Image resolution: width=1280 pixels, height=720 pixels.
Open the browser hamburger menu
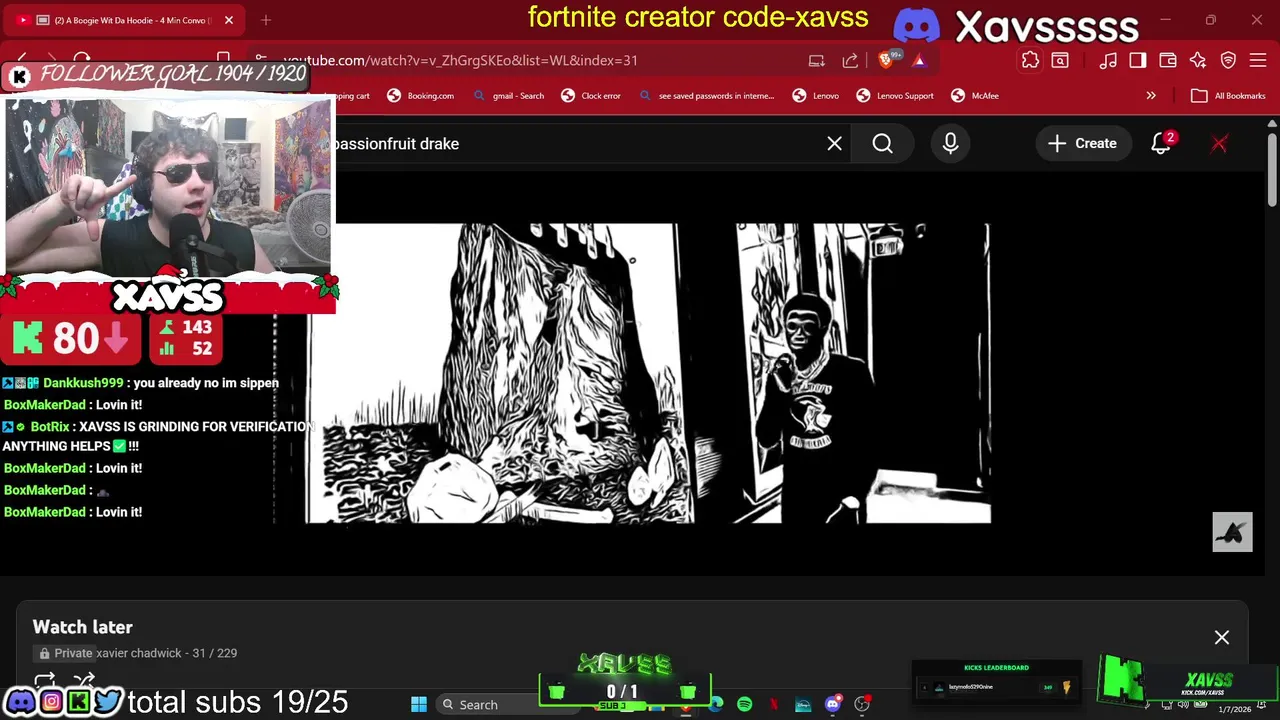[x=1258, y=60]
